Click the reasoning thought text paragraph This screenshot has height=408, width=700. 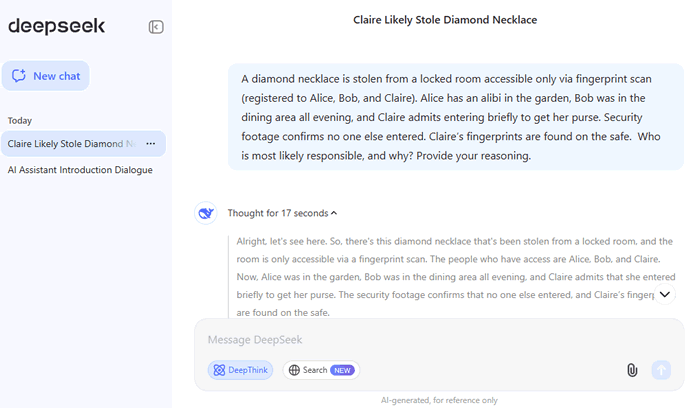450,269
